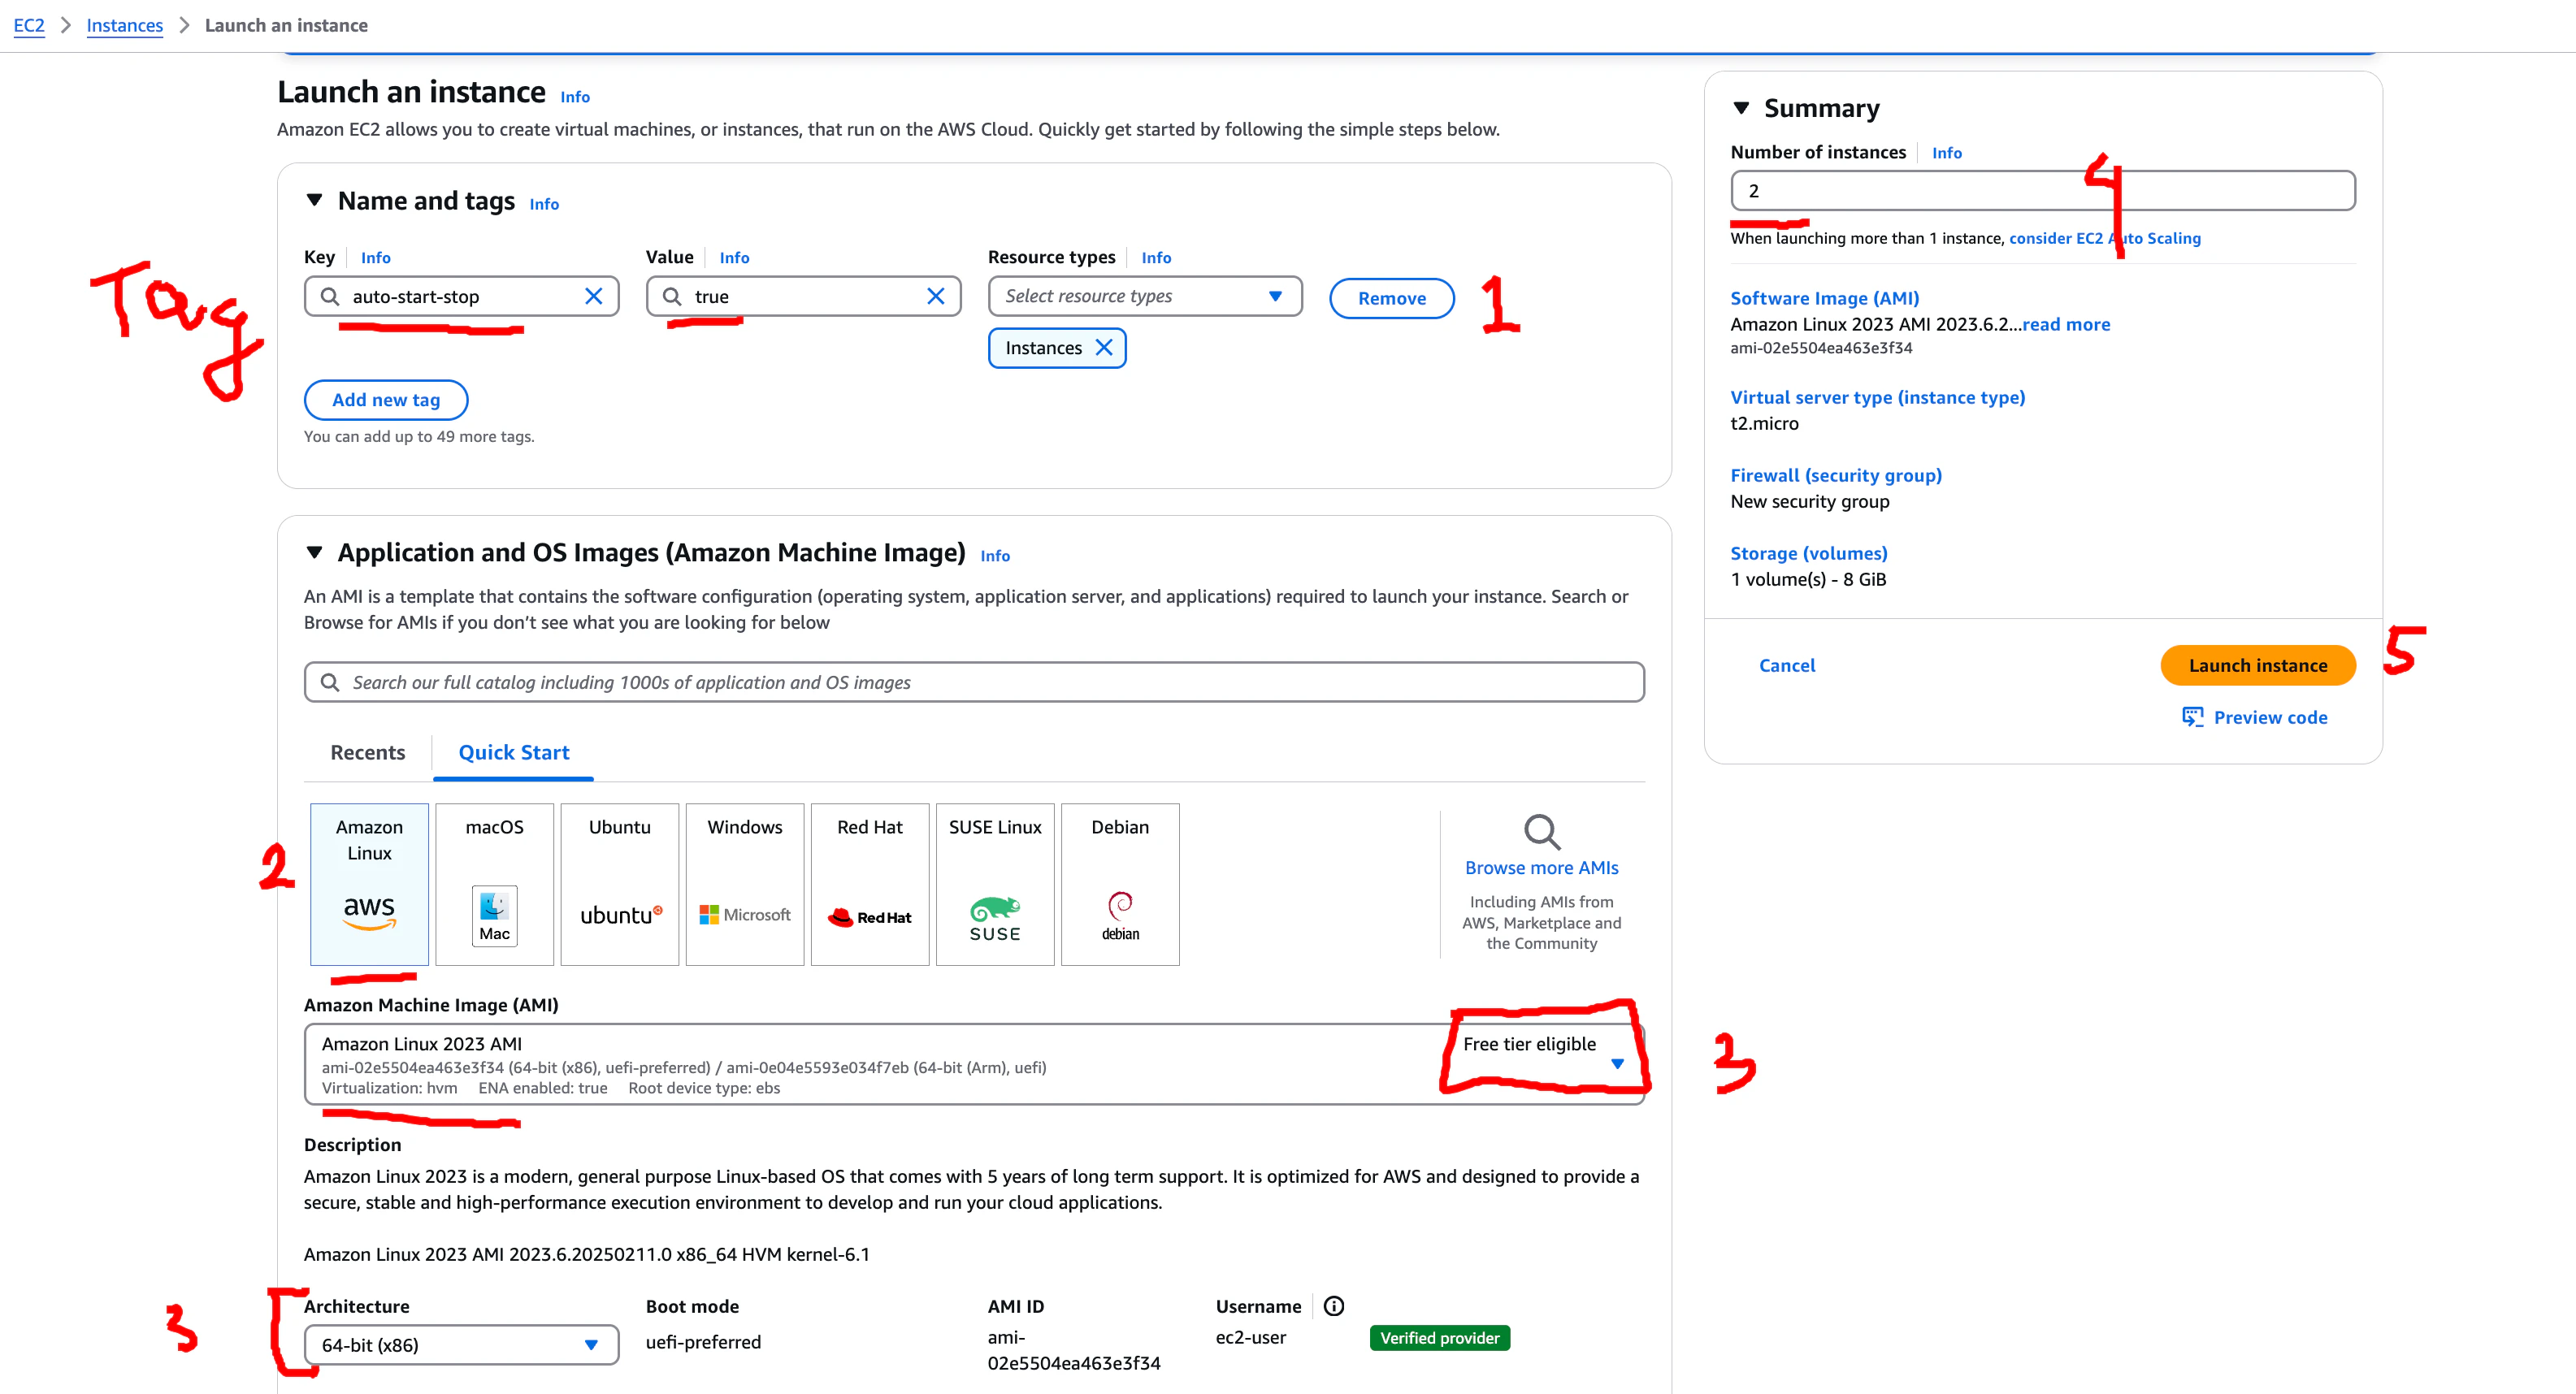The width and height of the screenshot is (2576, 1394).
Task: Remove the Instances resource type chip
Action: tap(1104, 347)
